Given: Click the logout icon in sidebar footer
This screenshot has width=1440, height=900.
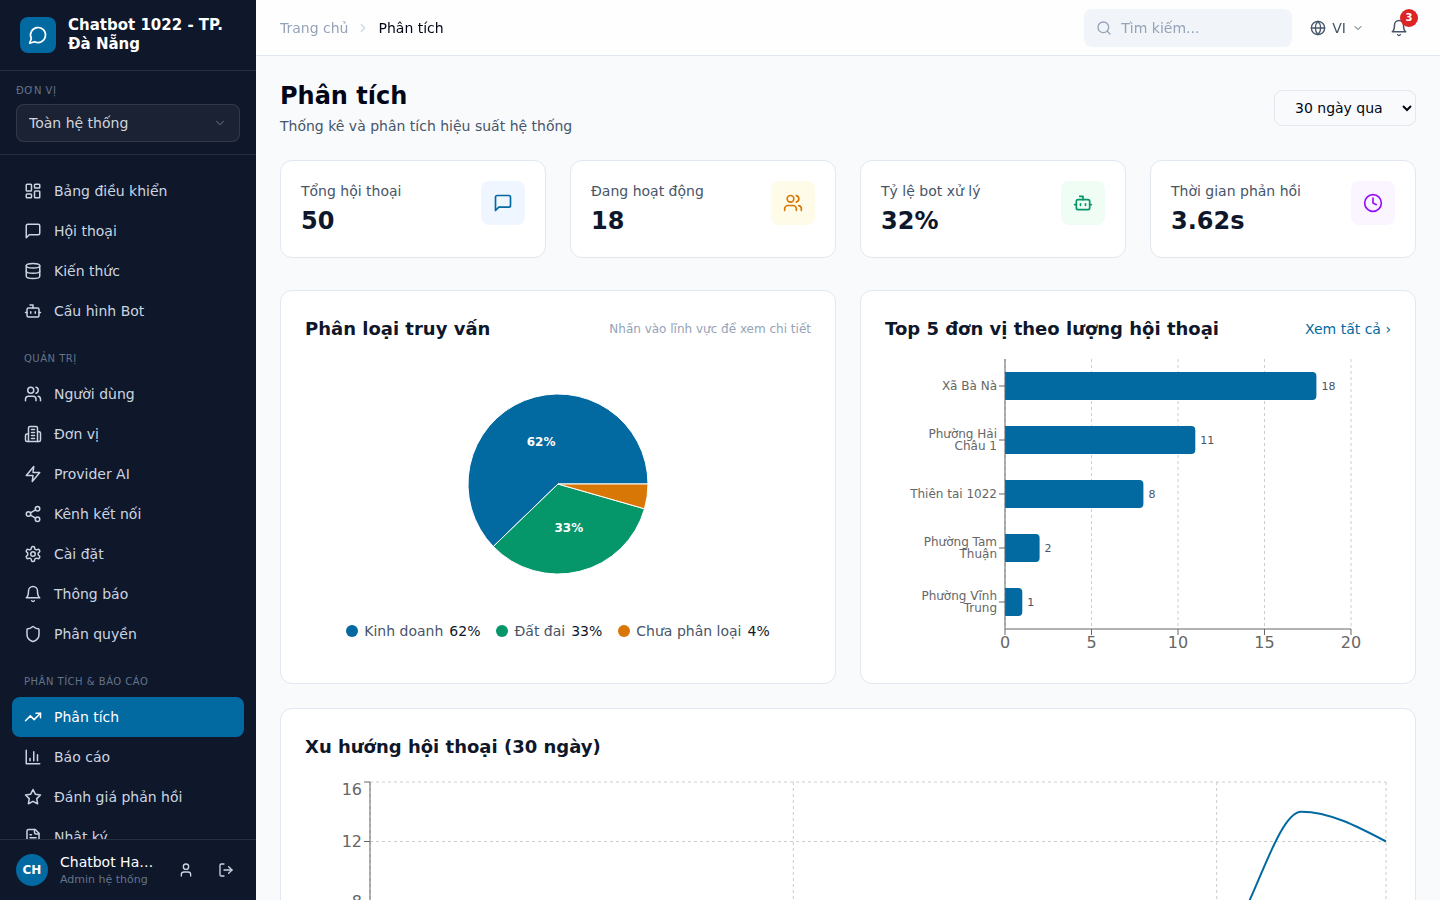Looking at the screenshot, I should tap(226, 870).
